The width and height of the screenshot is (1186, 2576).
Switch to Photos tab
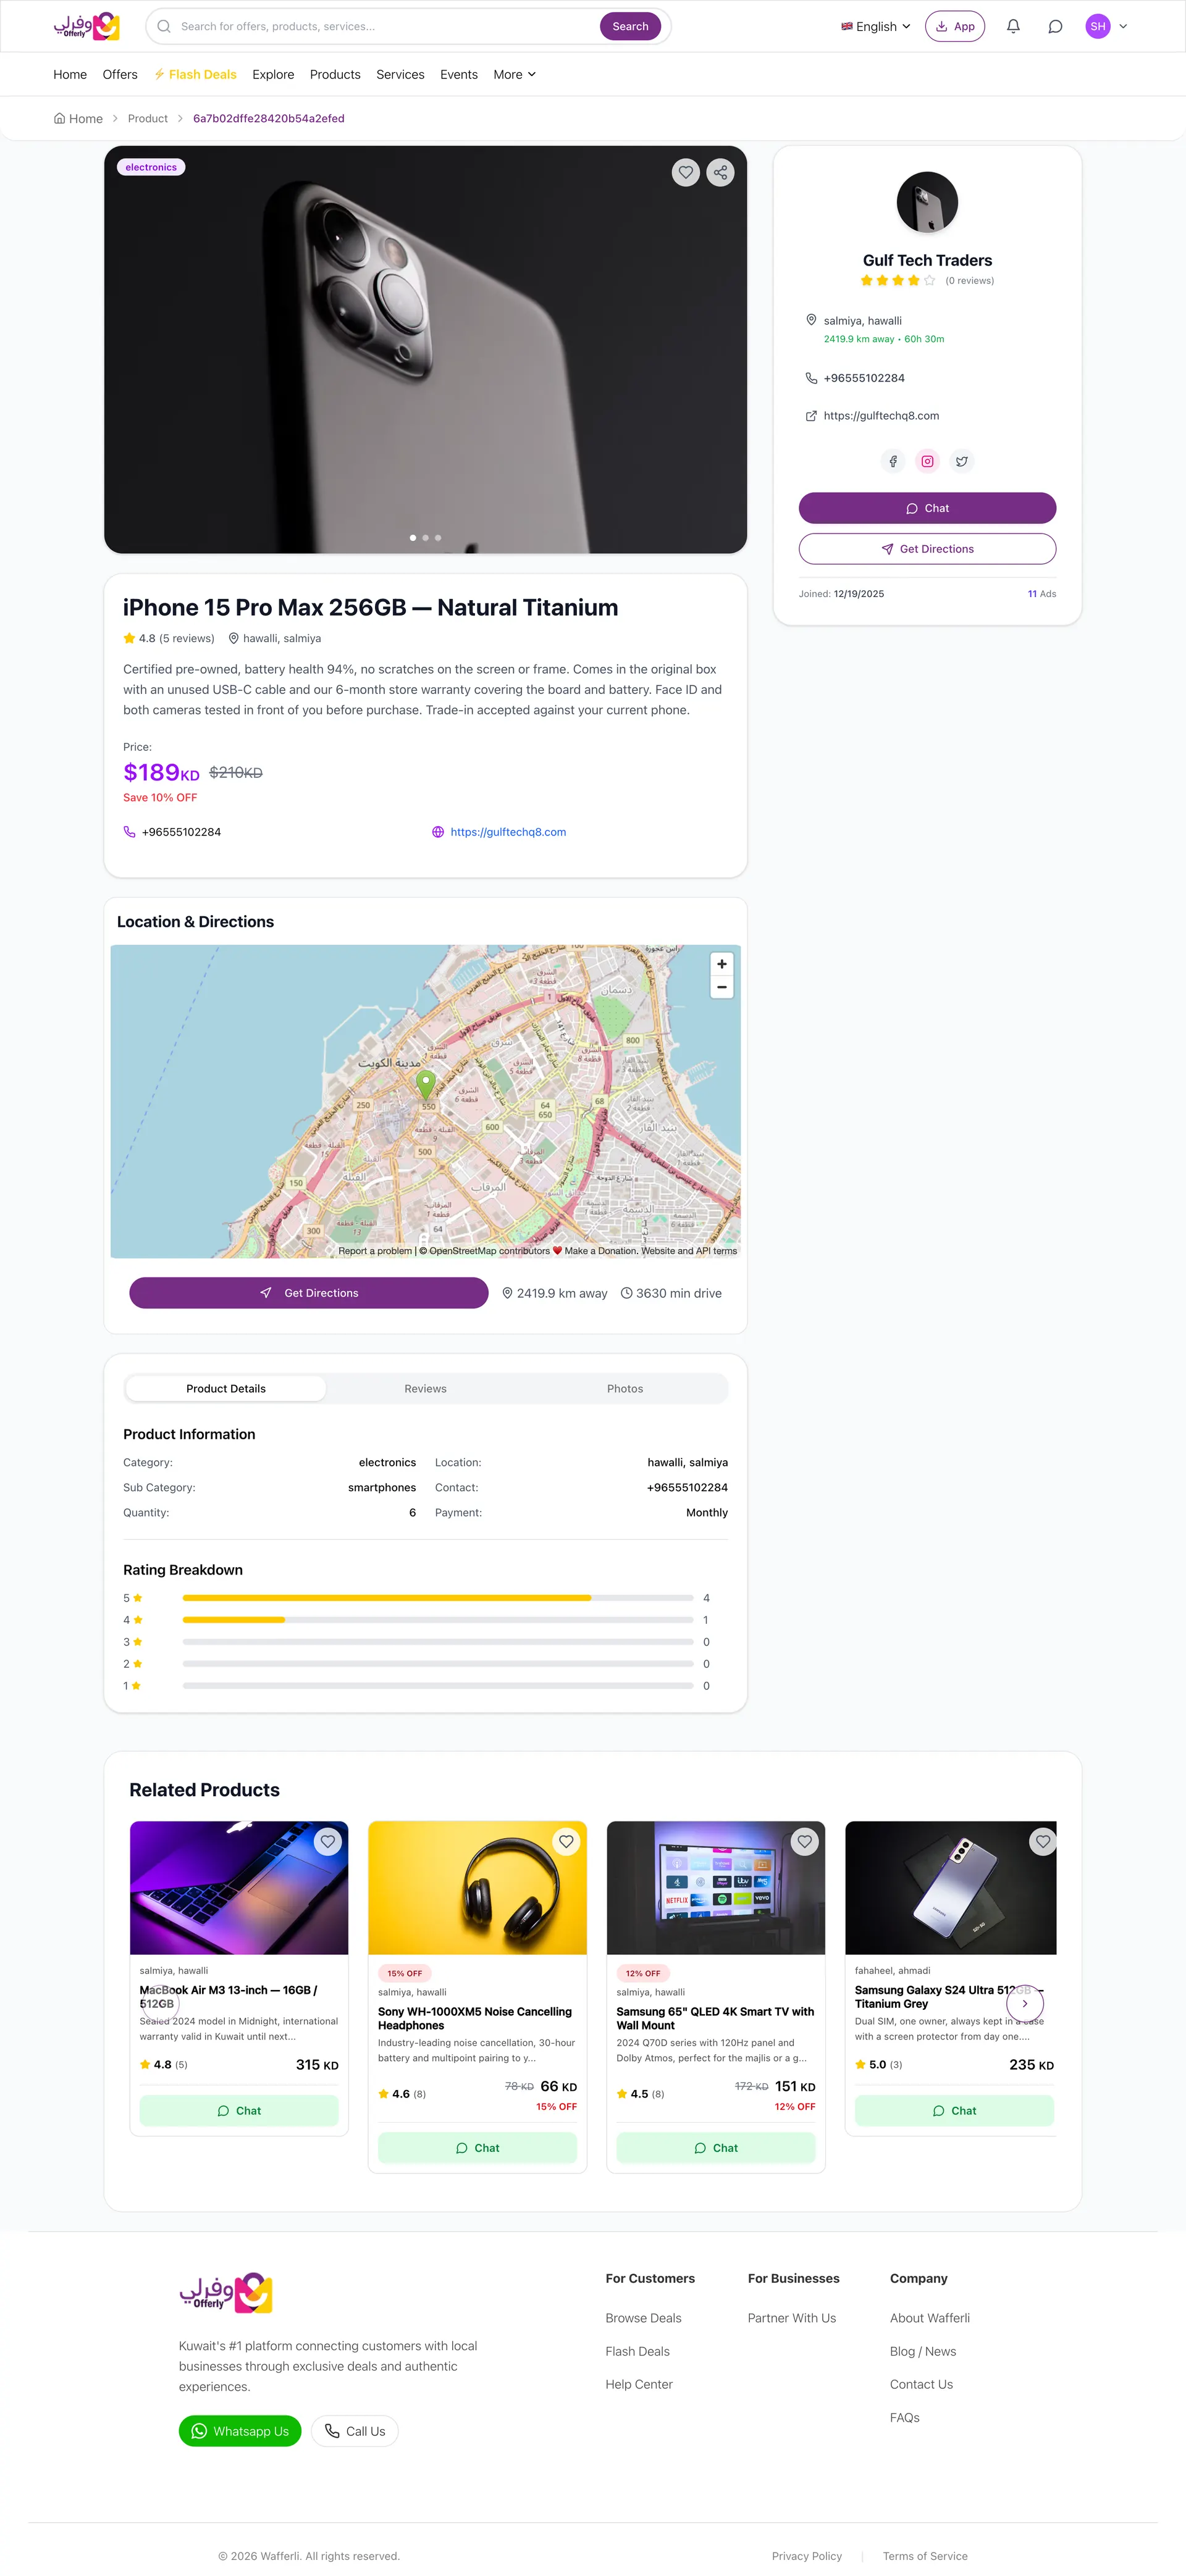[625, 1388]
